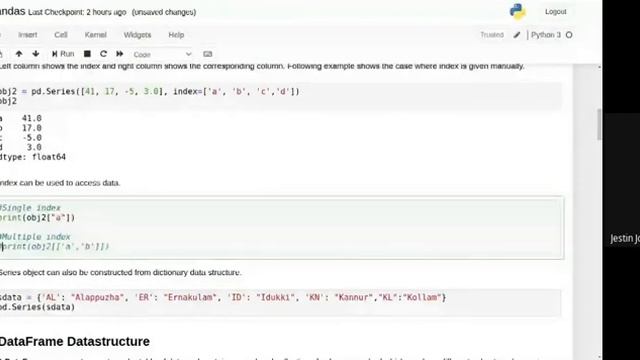This screenshot has width=640, height=360.
Task: Open the Cell menu
Action: 61,35
